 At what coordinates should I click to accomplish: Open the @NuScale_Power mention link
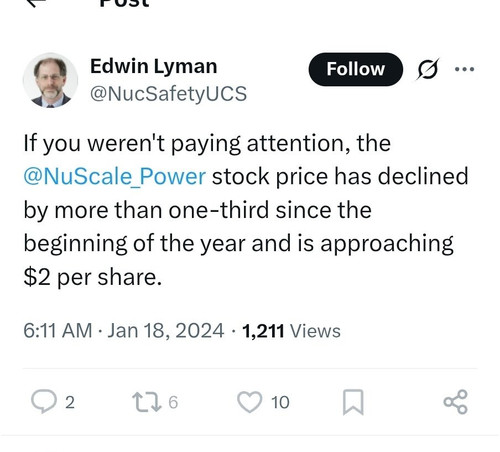[115, 176]
